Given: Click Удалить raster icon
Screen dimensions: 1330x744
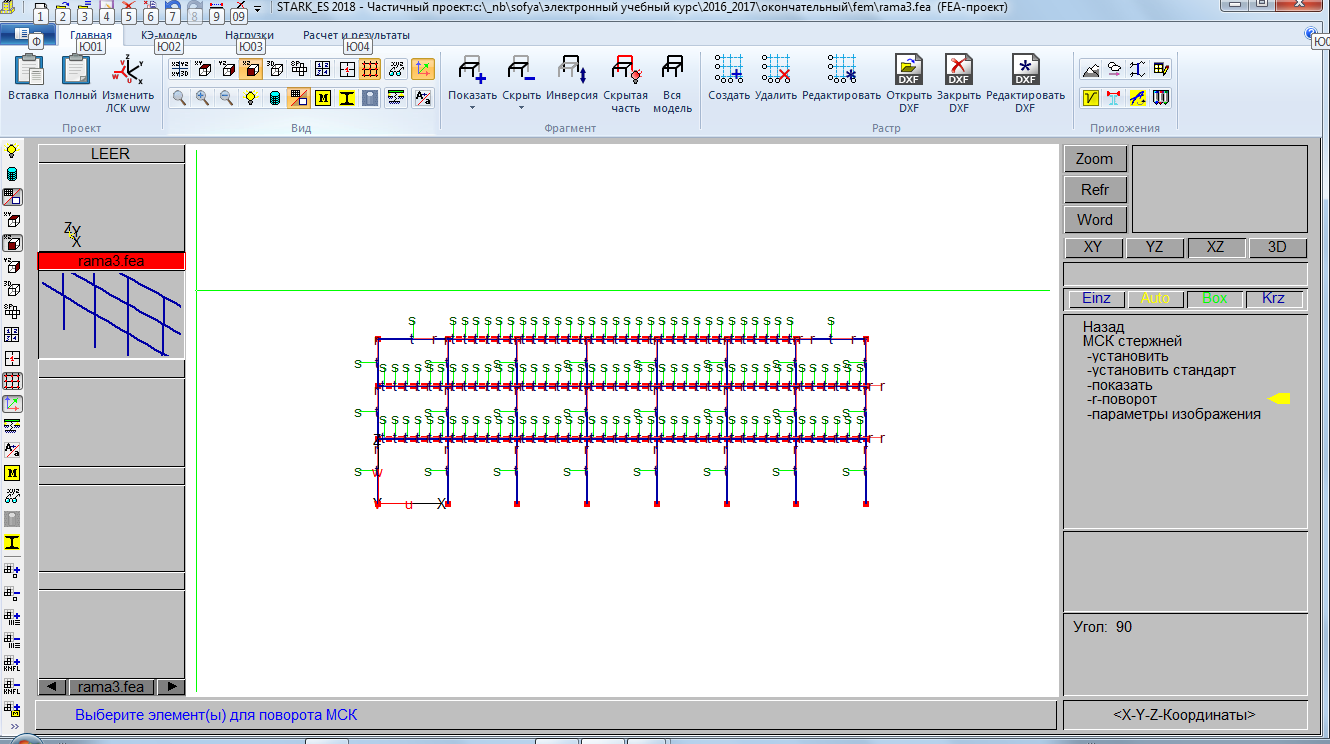Looking at the screenshot, I should coord(776,69).
